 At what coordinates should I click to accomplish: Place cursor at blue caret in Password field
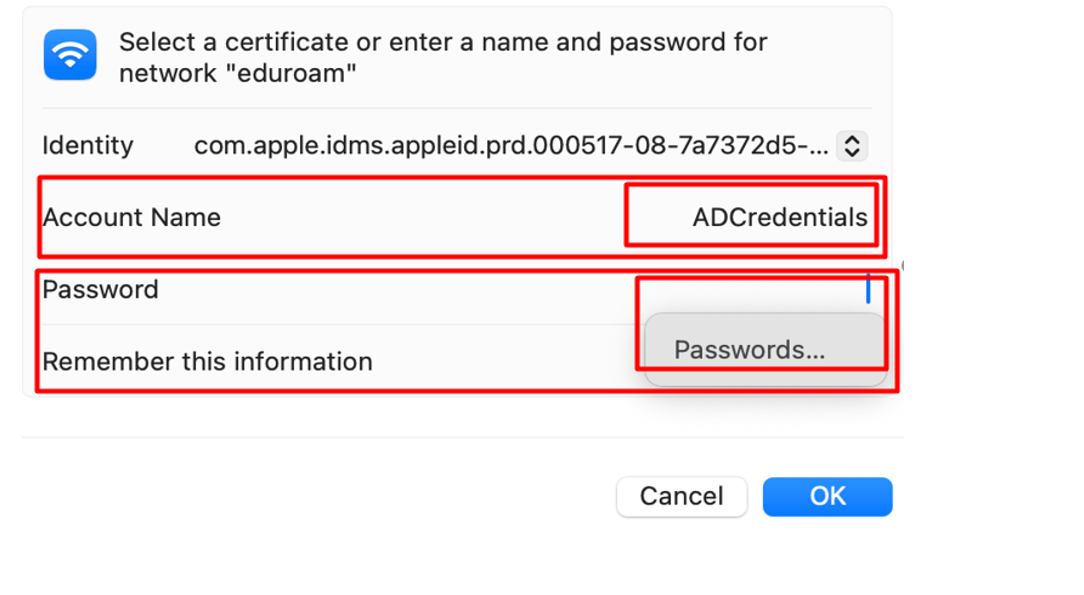(x=868, y=289)
